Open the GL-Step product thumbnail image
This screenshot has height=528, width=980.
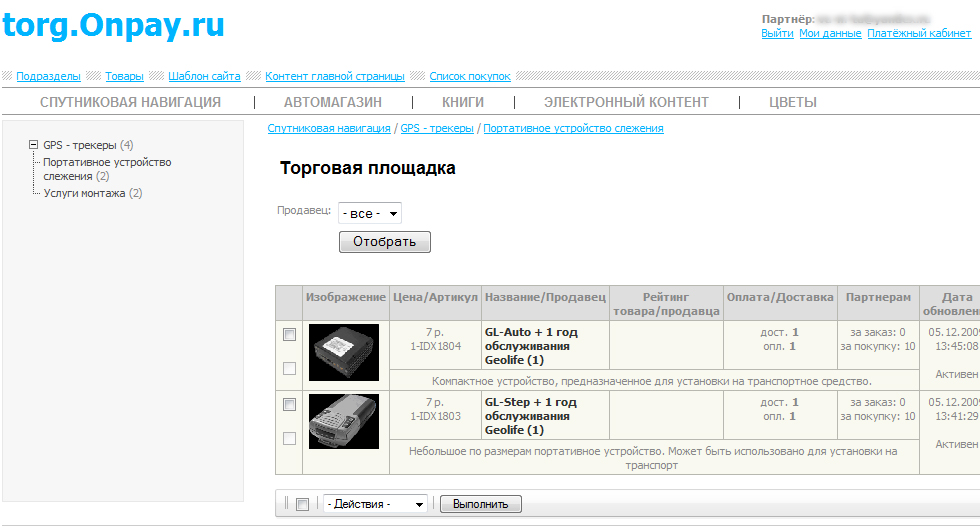tap(344, 420)
